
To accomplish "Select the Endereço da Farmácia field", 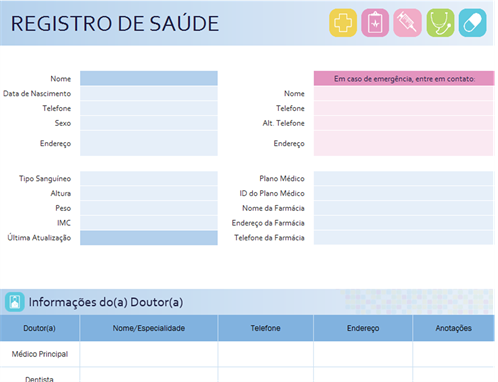I will 403,223.
